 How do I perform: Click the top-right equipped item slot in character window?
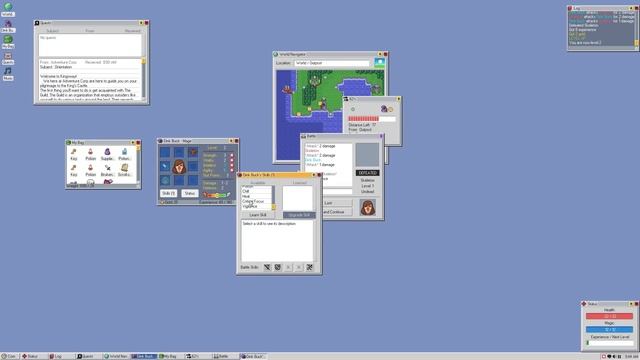pos(193,152)
